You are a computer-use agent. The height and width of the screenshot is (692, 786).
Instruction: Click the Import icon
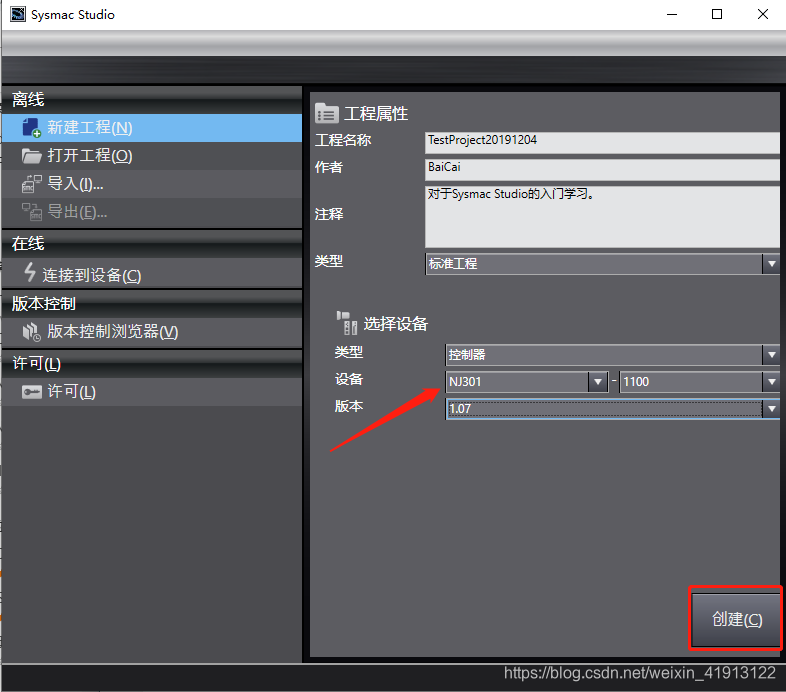click(x=32, y=184)
